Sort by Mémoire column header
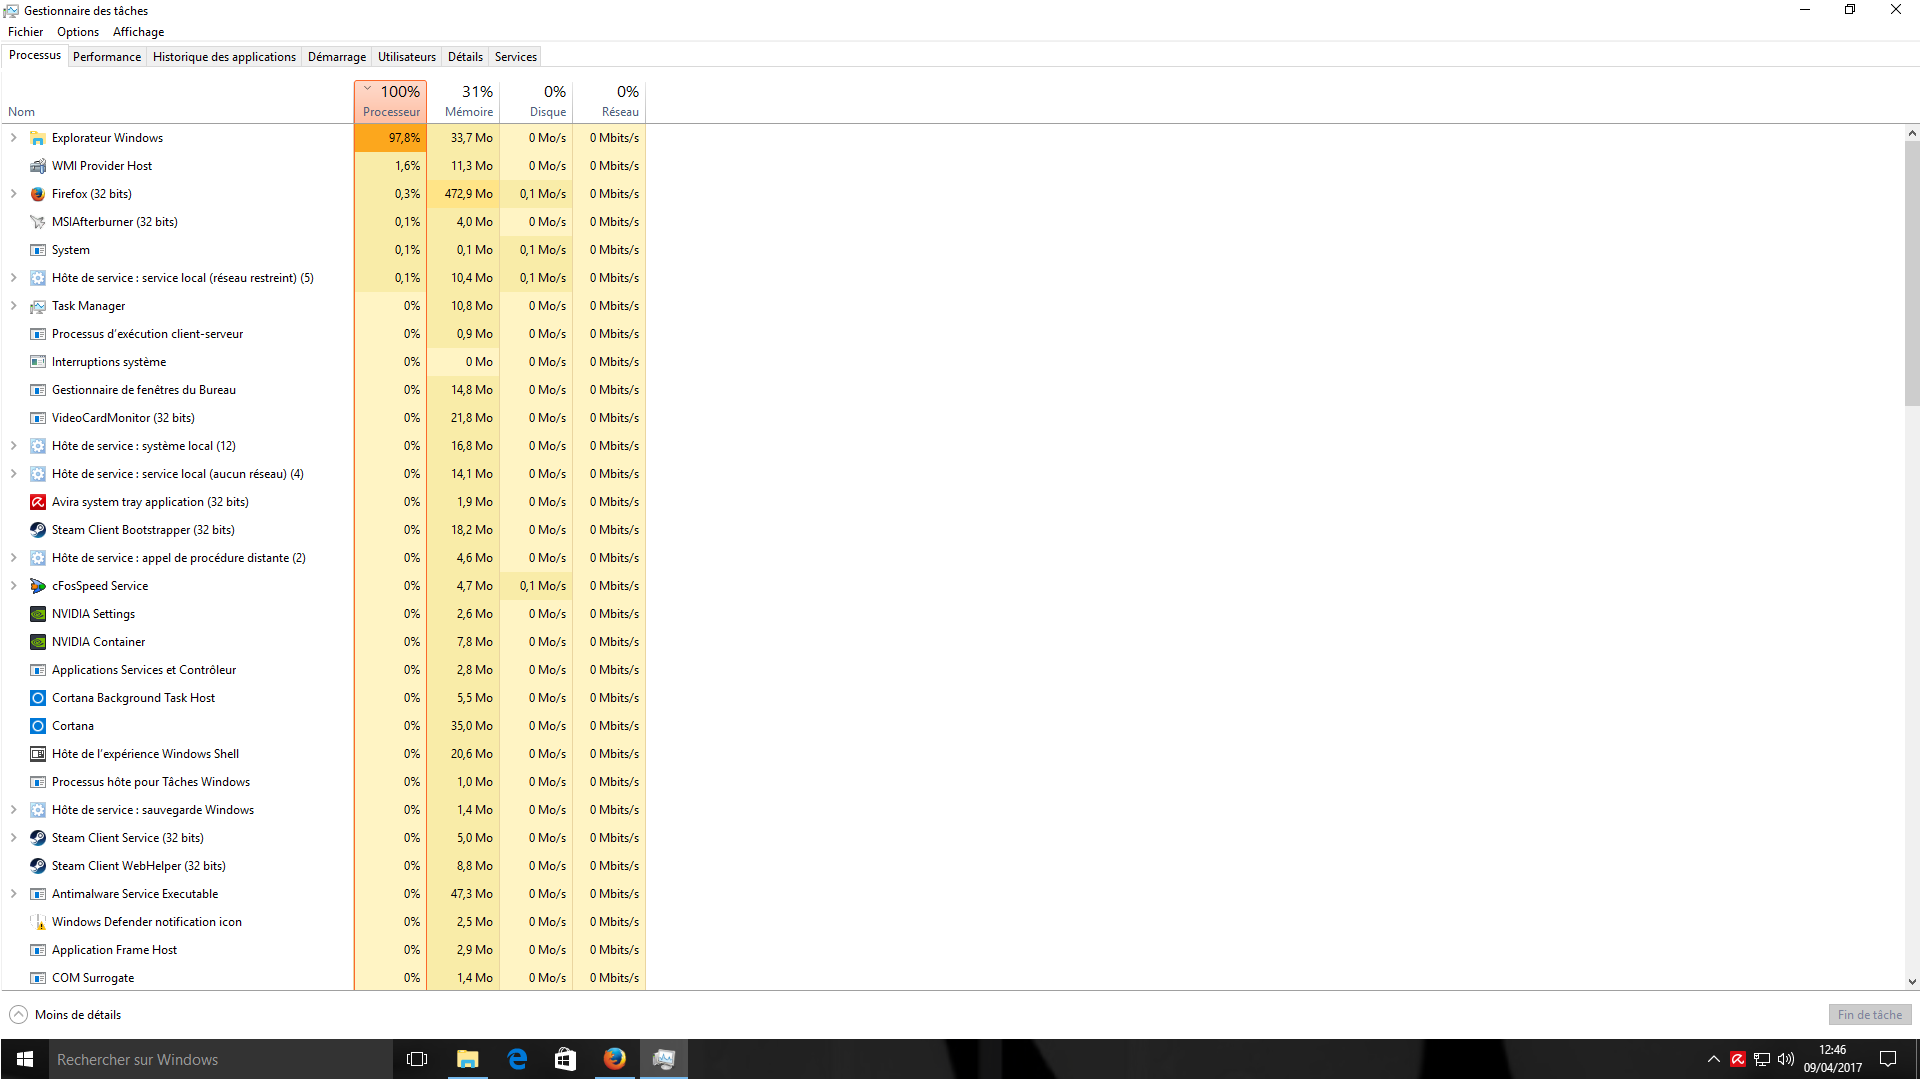 coord(463,102)
